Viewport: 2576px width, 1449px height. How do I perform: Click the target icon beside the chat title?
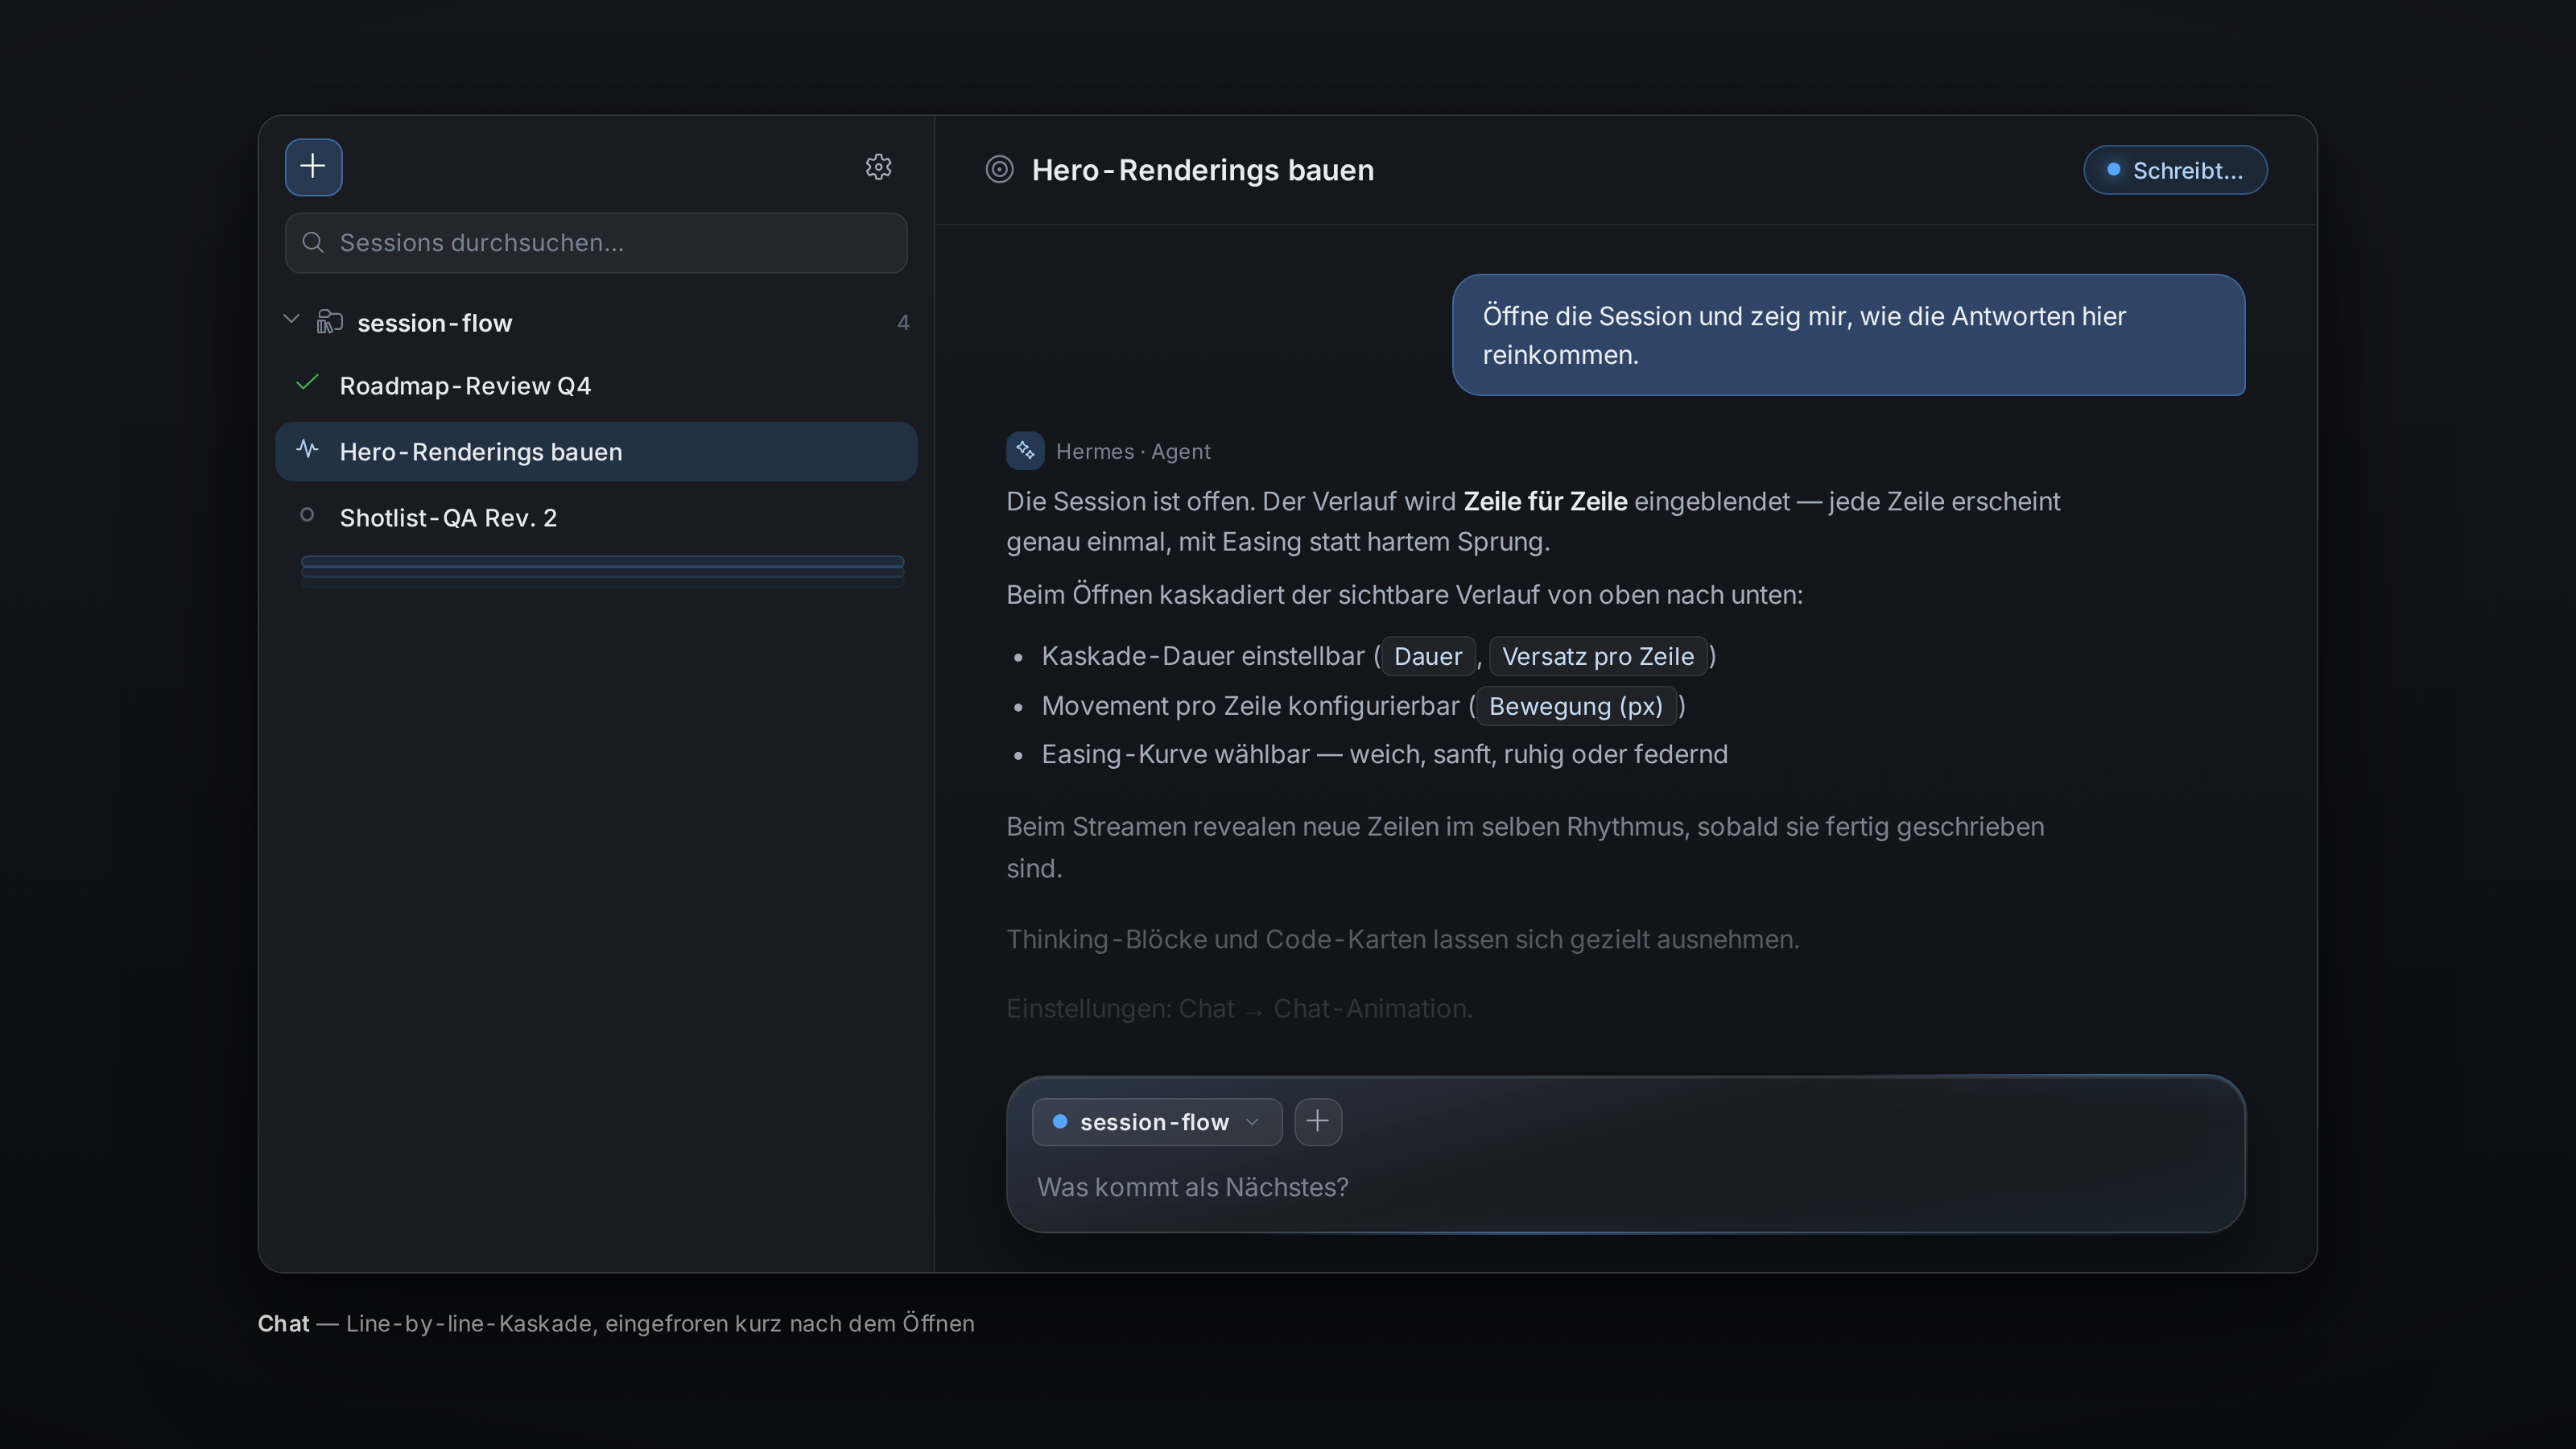click(x=999, y=169)
